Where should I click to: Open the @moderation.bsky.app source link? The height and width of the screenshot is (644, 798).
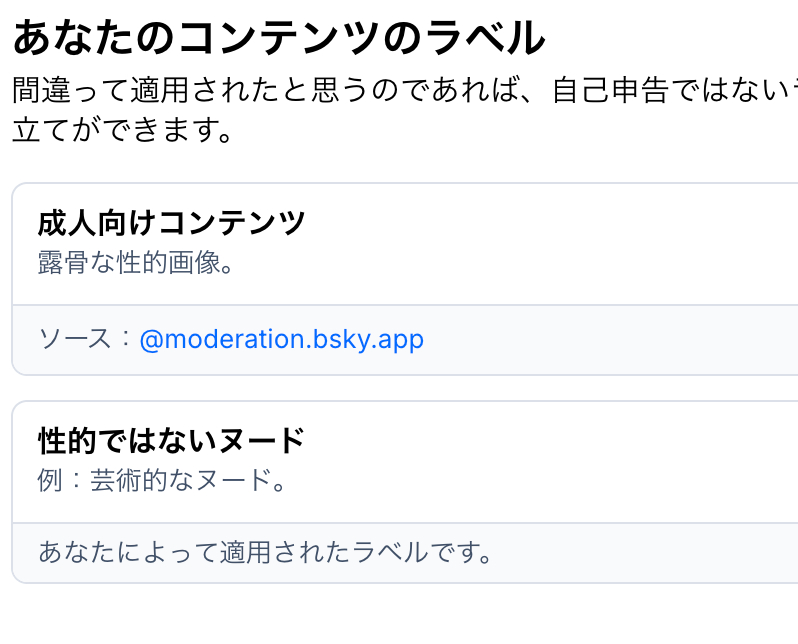(x=282, y=339)
